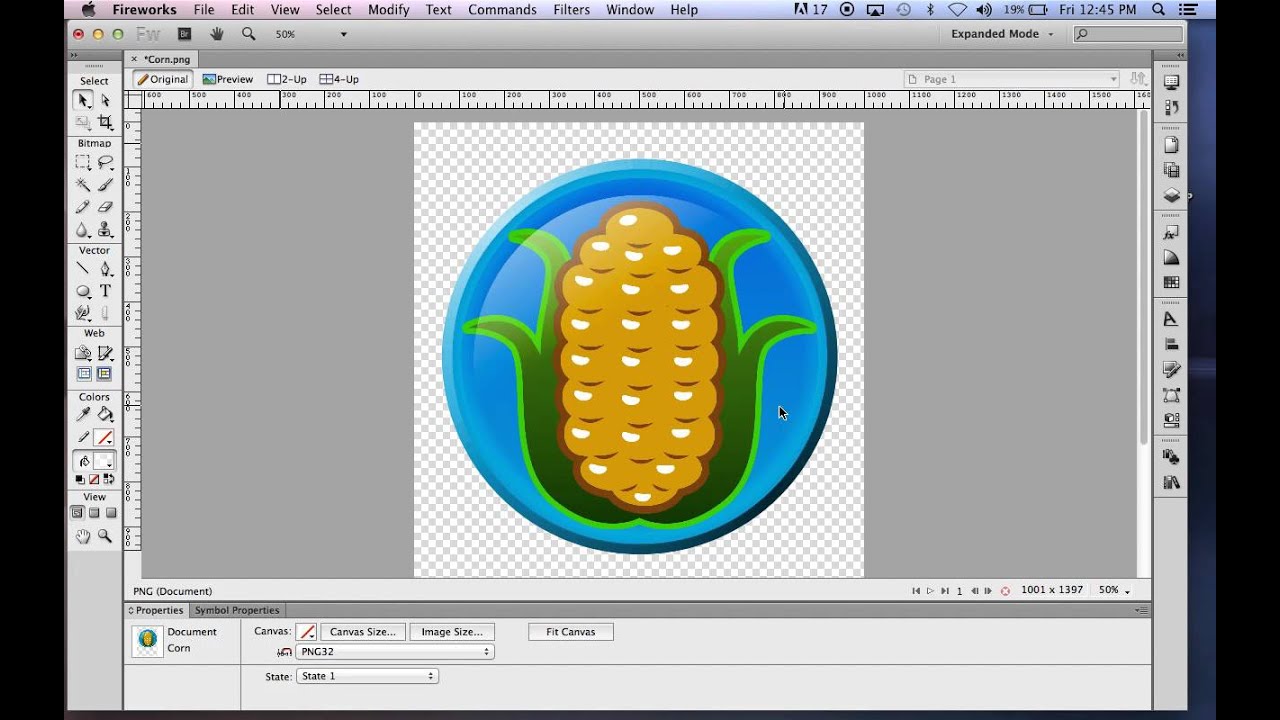Open the Modify menu
This screenshot has height=720, width=1280.
coord(388,10)
